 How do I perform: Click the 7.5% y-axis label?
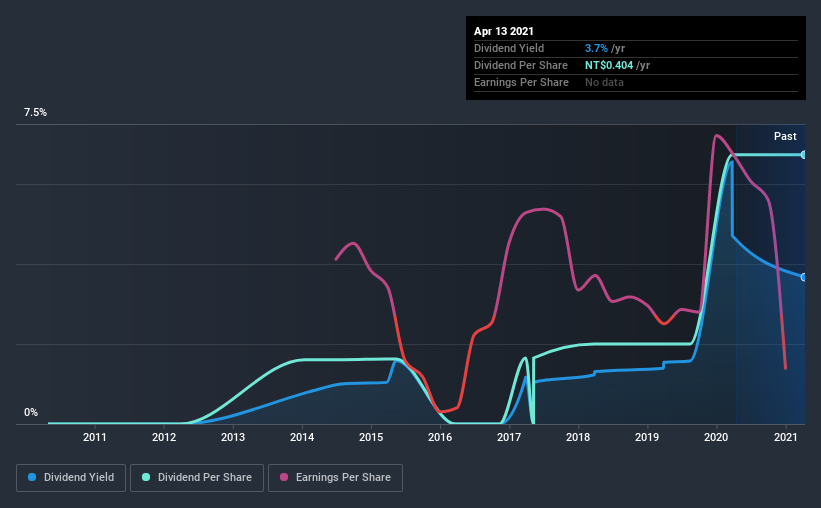pyautogui.click(x=35, y=112)
